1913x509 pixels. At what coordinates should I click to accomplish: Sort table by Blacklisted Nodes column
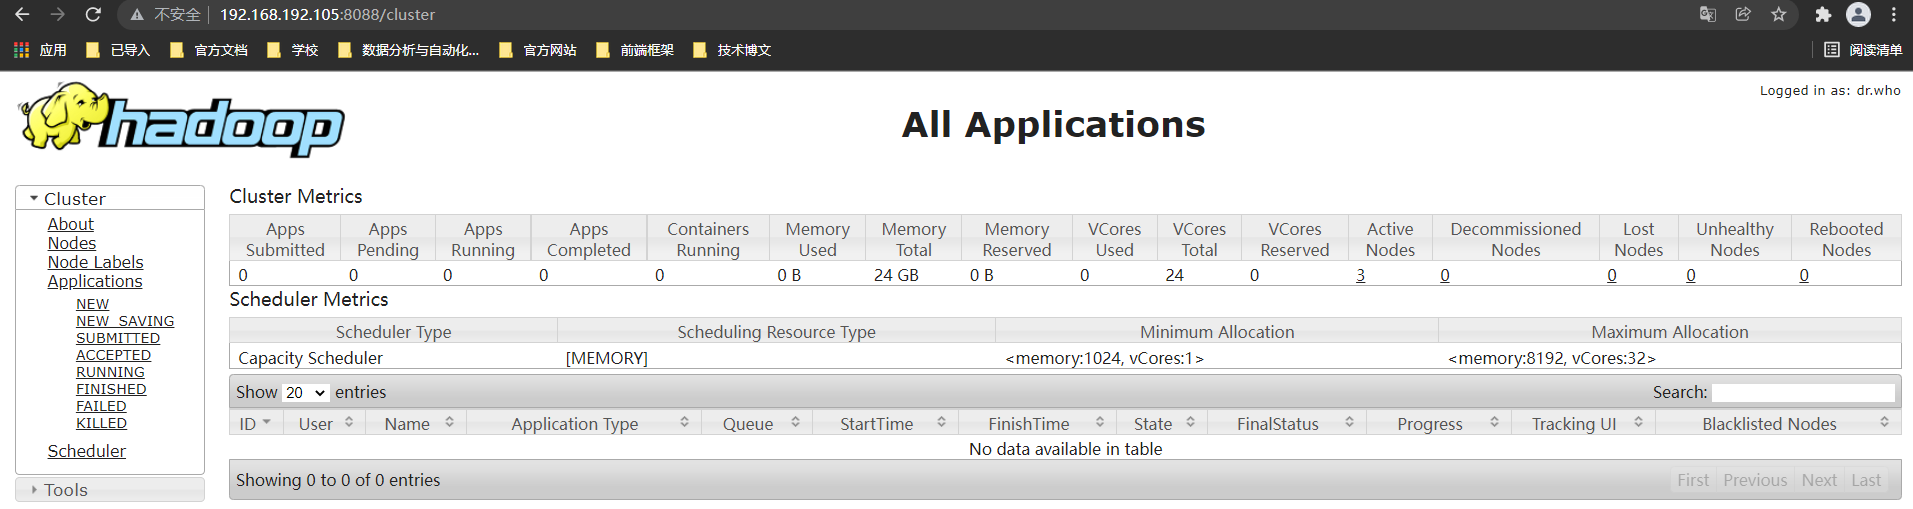1778,423
